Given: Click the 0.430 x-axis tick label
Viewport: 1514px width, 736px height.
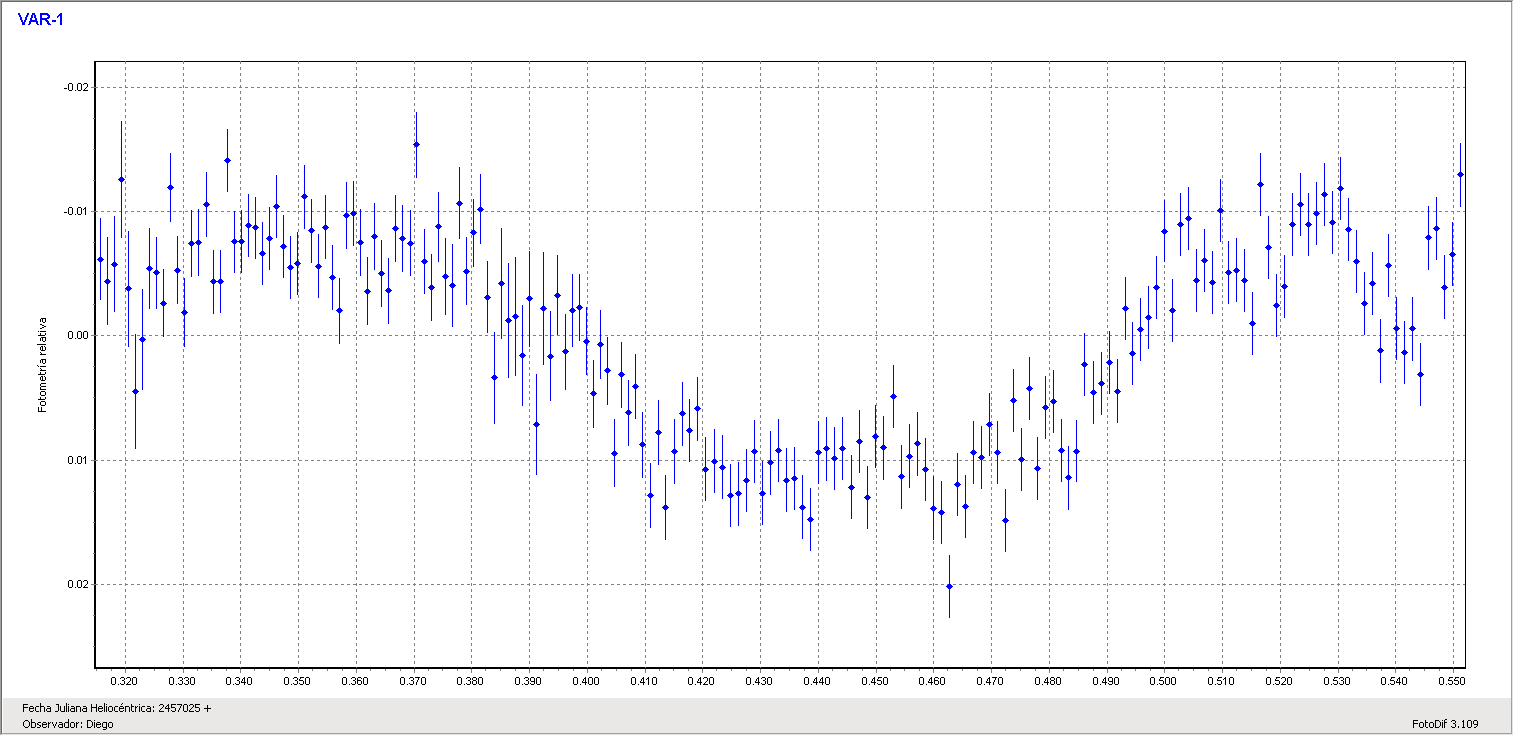Looking at the screenshot, I should click(x=759, y=681).
